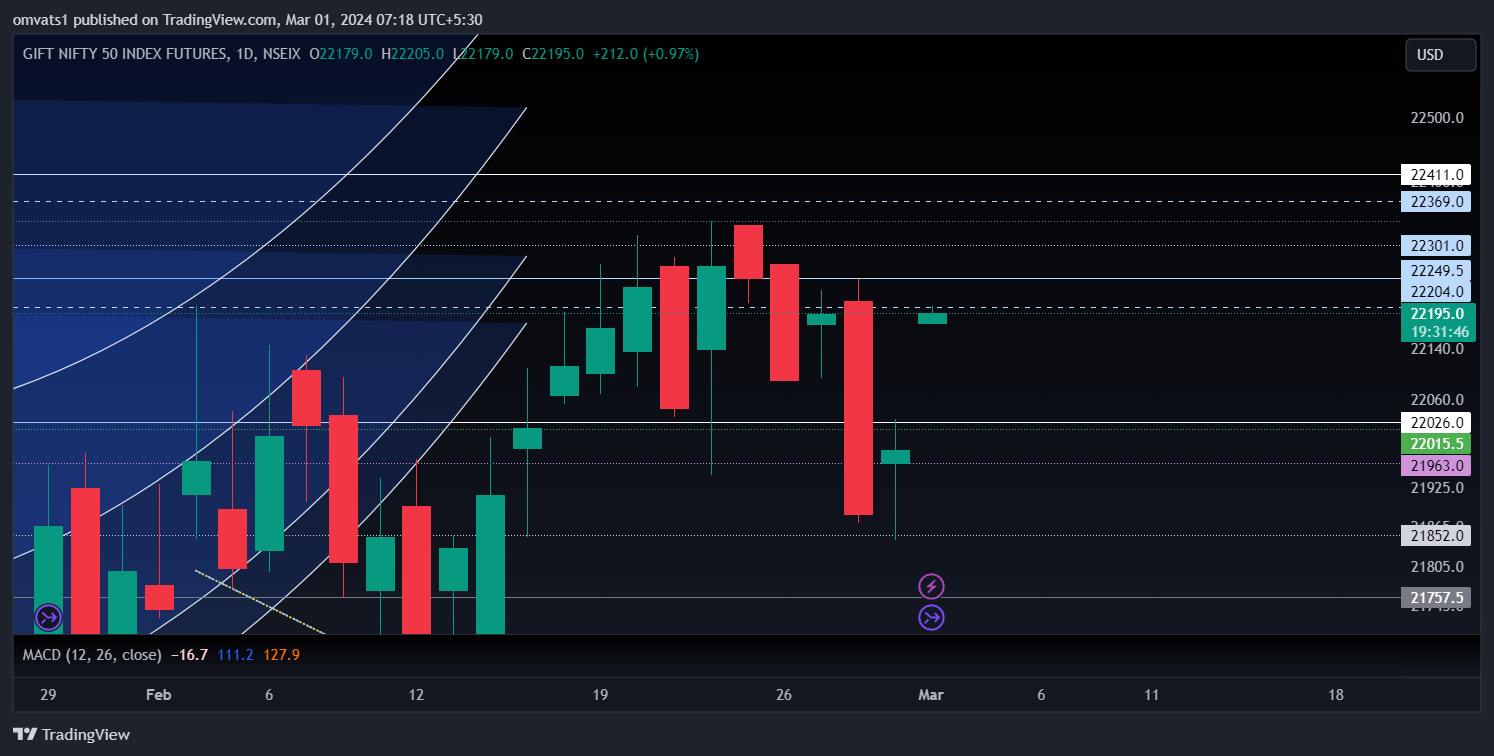Click the high value H22205.0
Viewport: 1494px width, 756px height.
click(x=413, y=54)
